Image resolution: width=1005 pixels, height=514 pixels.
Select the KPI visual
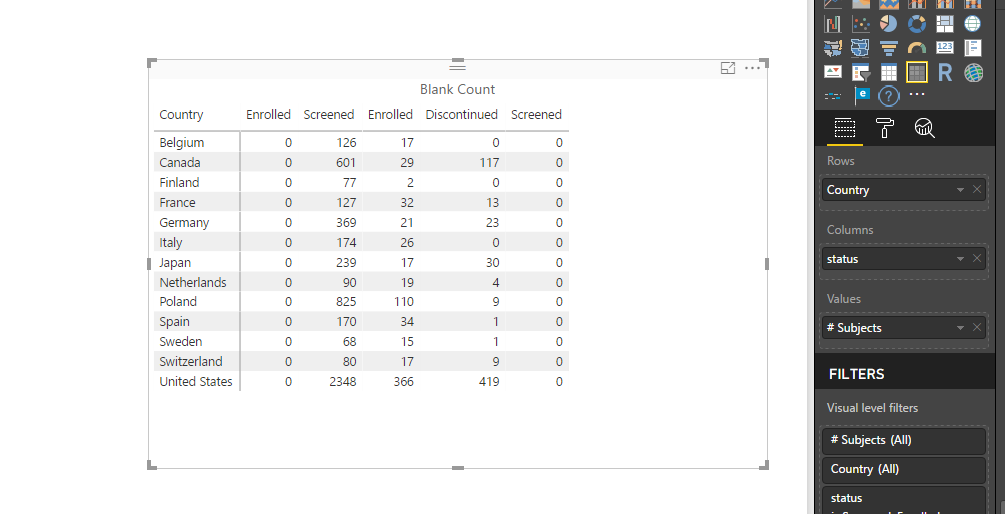click(x=833, y=72)
